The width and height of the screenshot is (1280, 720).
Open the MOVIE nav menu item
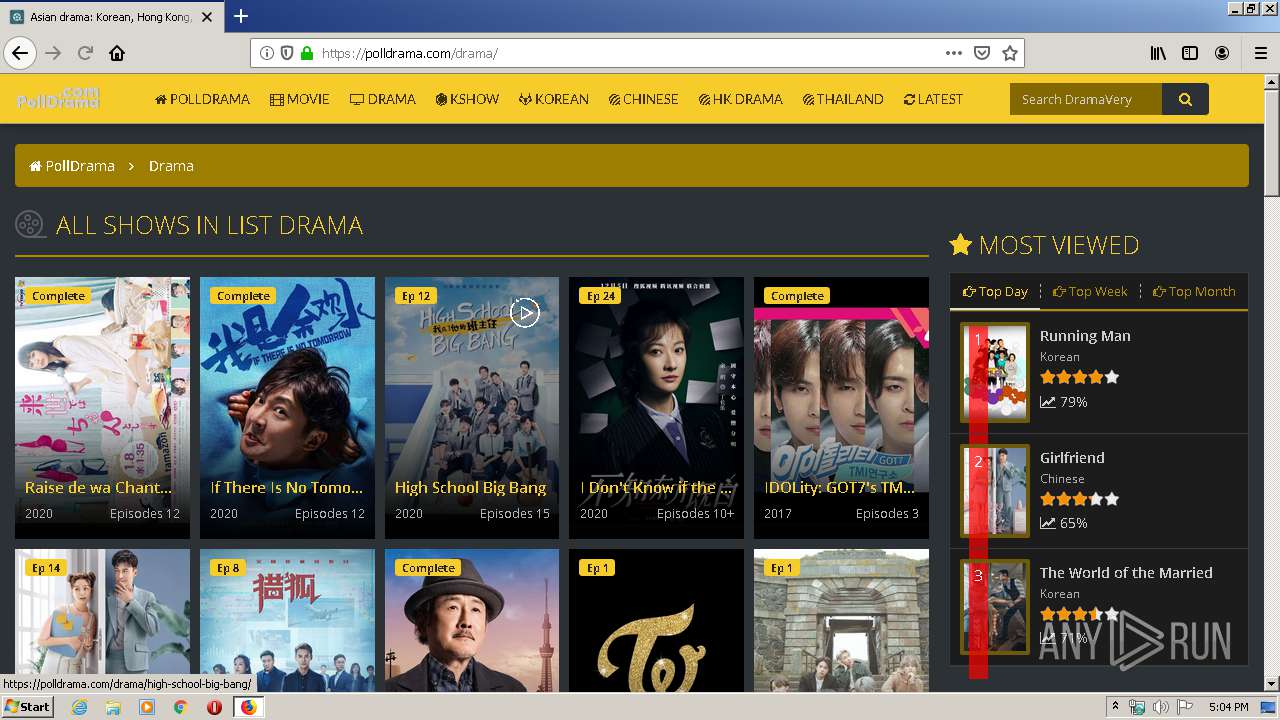pyautogui.click(x=300, y=99)
